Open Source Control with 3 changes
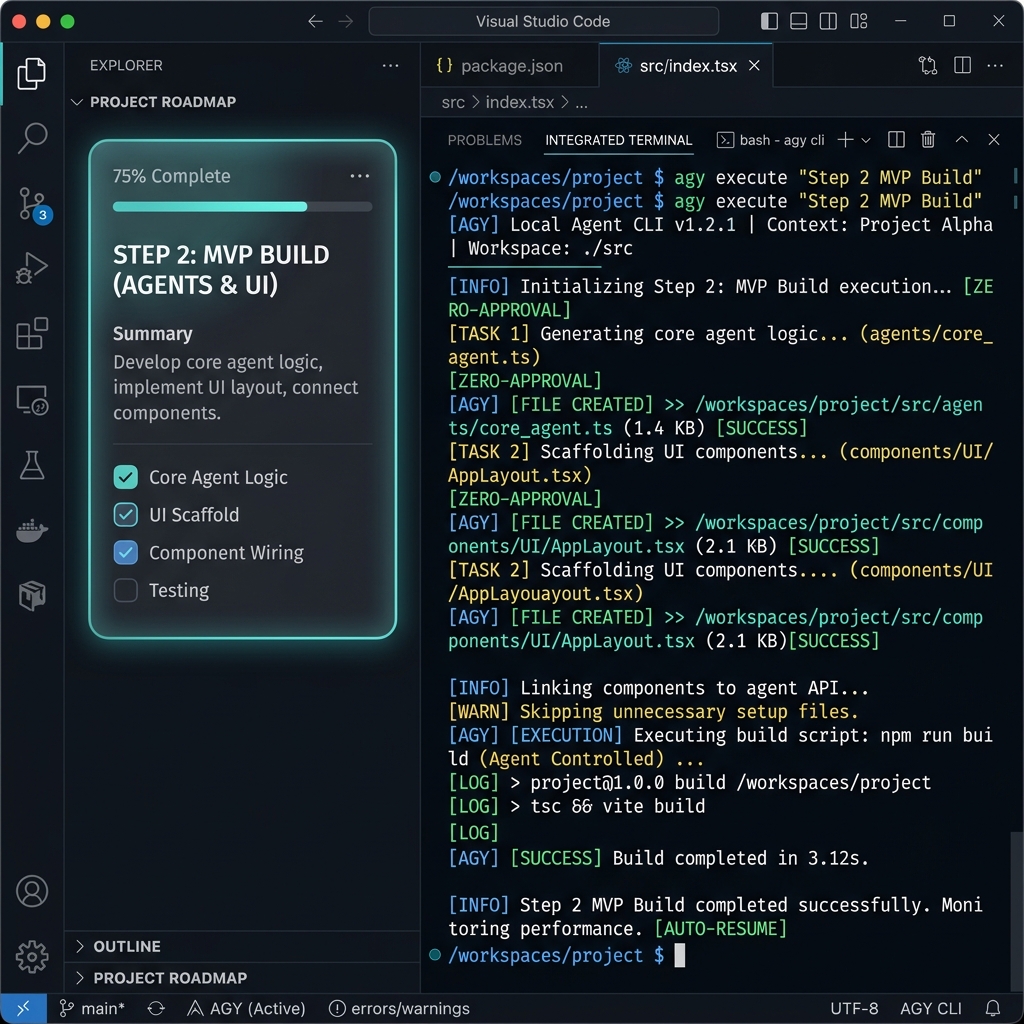 point(33,204)
